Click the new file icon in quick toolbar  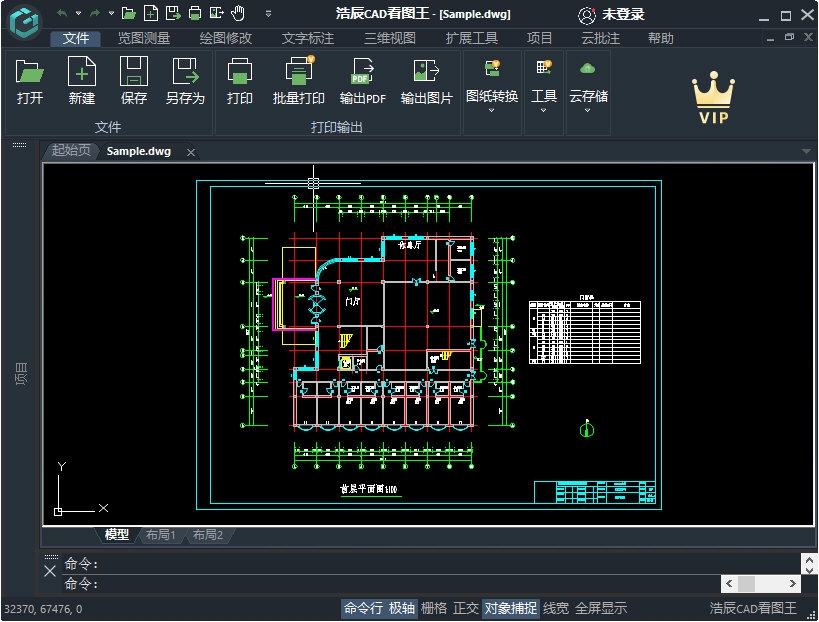point(150,13)
